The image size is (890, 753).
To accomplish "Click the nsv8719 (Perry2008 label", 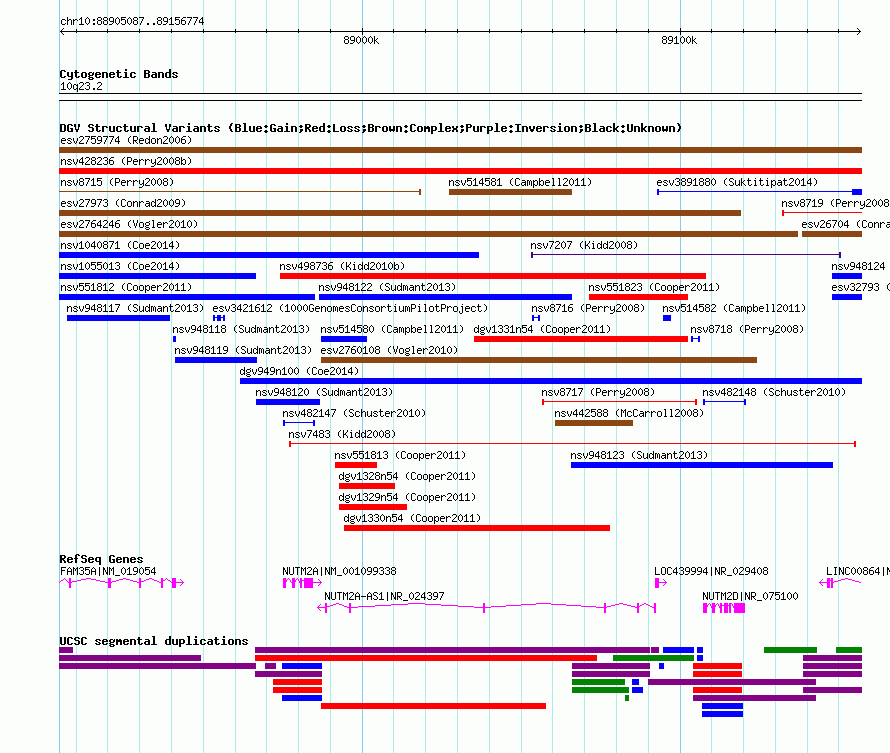I will click(835, 203).
